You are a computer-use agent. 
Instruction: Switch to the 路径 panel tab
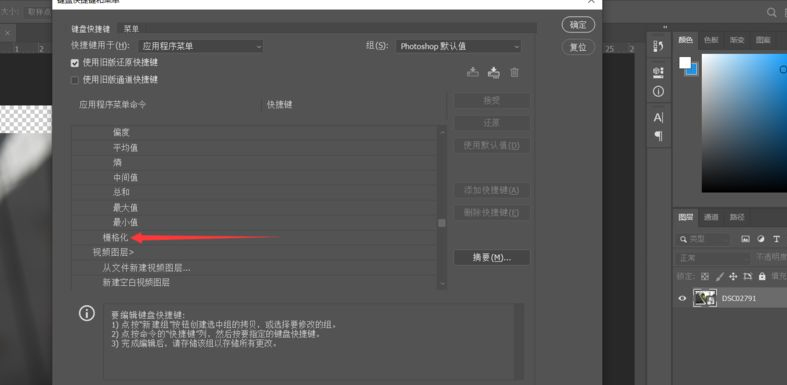737,217
